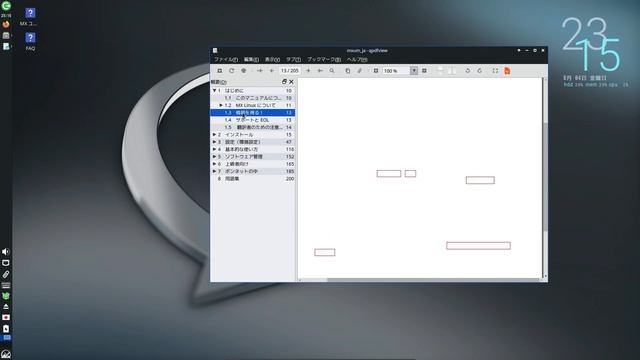Close the outline side panel

point(291,82)
